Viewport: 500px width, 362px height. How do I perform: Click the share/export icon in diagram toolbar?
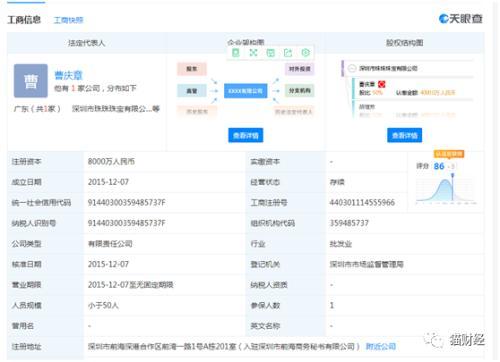288,53
